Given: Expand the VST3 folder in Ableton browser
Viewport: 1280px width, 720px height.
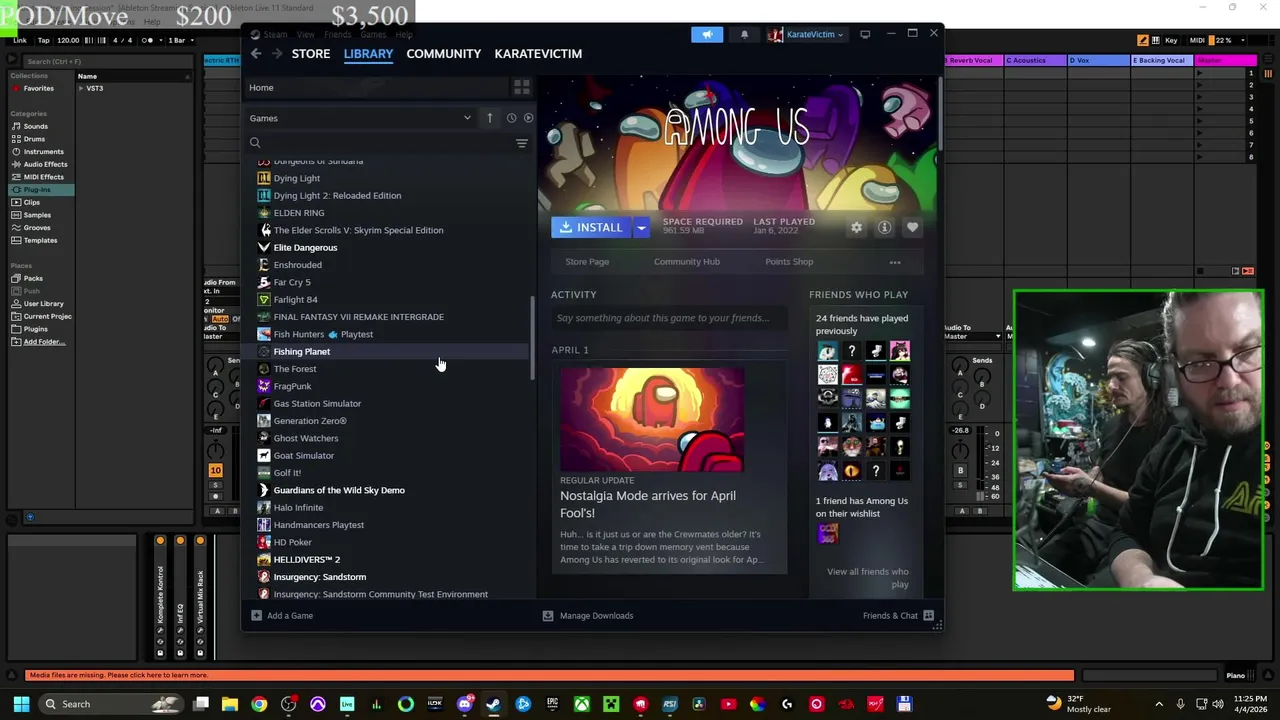Looking at the screenshot, I should click(x=81, y=88).
